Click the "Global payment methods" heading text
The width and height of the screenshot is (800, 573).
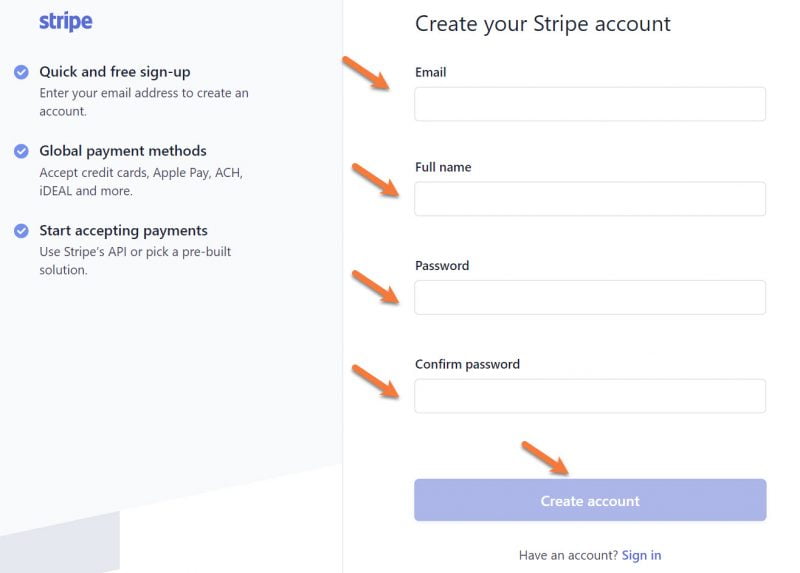point(123,151)
